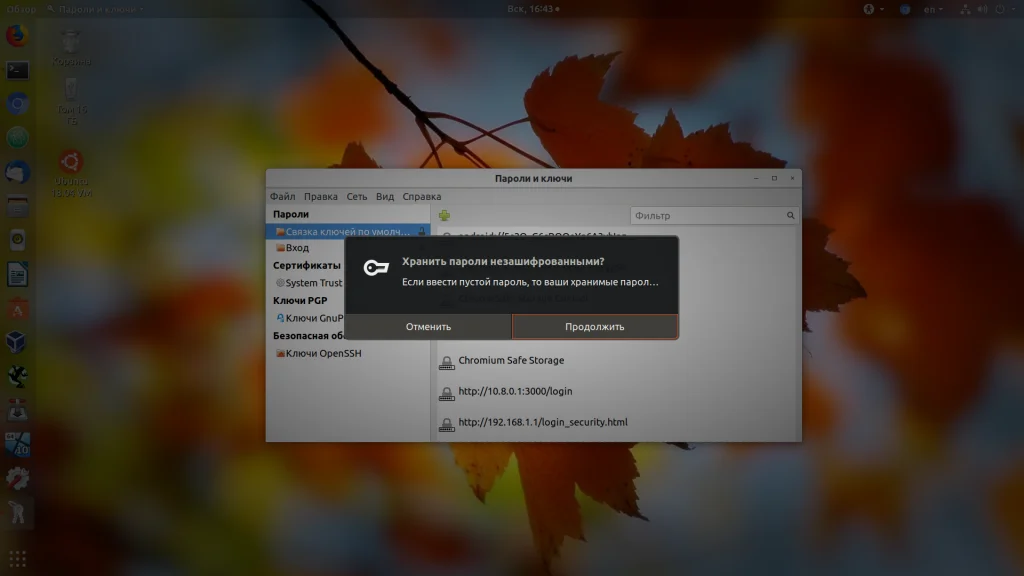Open the clock calendar in top bar
1024x576 pixels.
click(533, 9)
